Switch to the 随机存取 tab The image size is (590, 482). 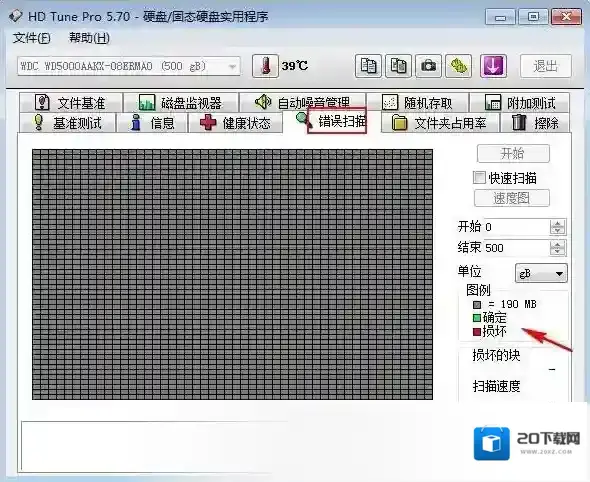[418, 102]
